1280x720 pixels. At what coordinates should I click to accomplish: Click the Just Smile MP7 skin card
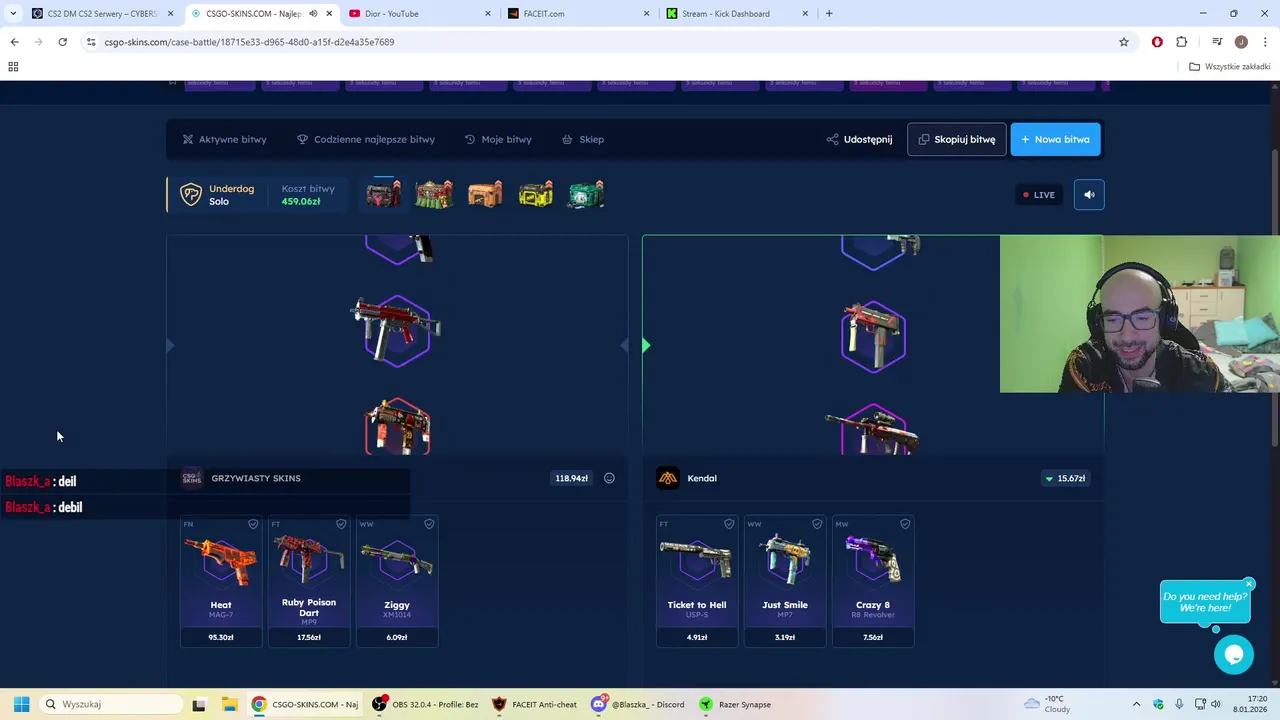click(x=785, y=581)
